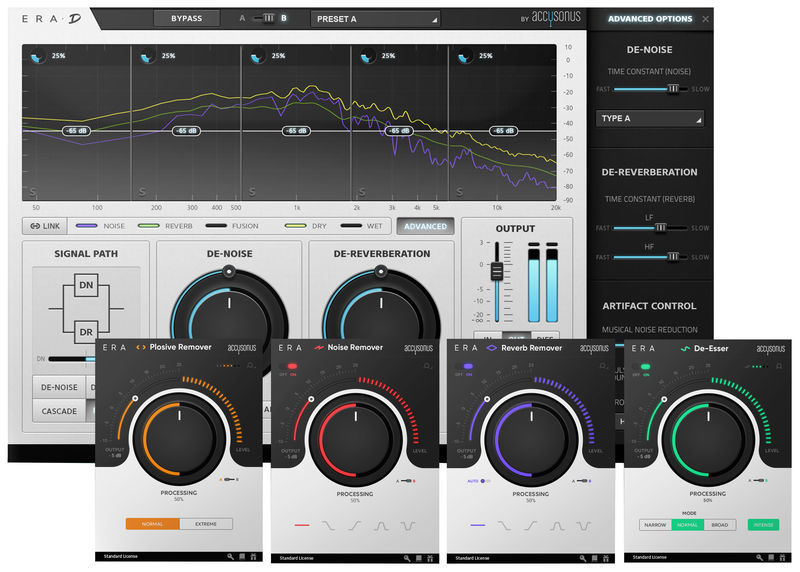Open the Preset A dropdown
This screenshot has height=572, width=800.
(x=376, y=19)
